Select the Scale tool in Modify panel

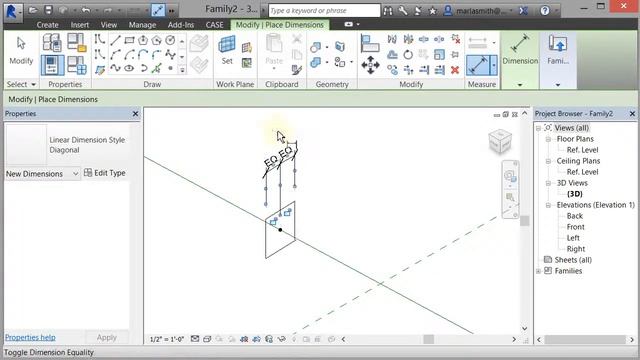tap(439, 54)
